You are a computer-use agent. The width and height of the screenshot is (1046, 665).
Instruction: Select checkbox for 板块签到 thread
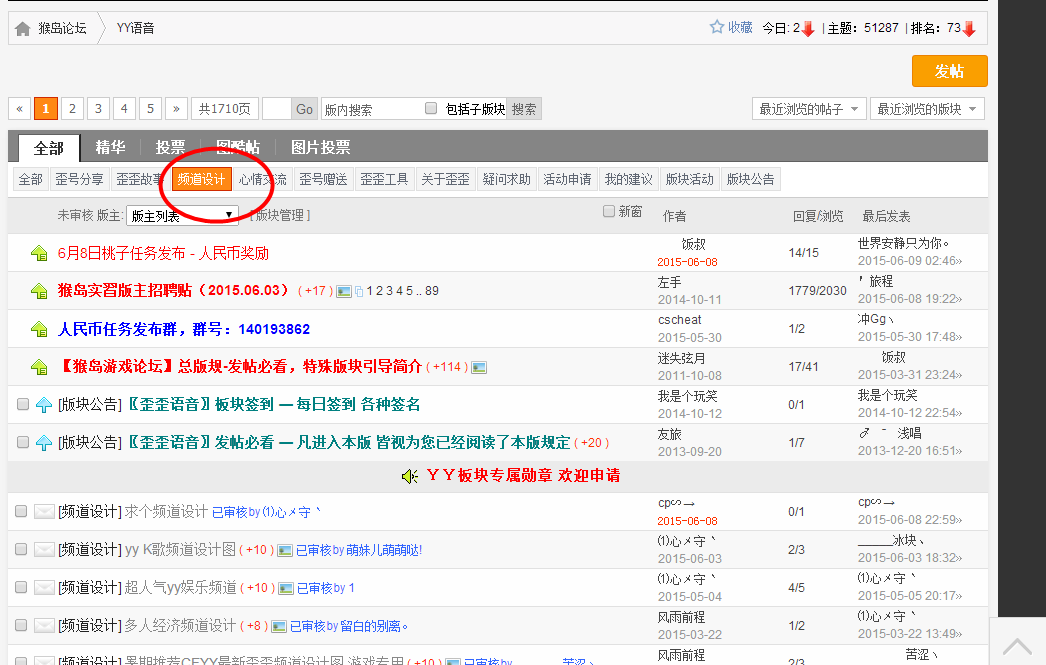pos(23,404)
